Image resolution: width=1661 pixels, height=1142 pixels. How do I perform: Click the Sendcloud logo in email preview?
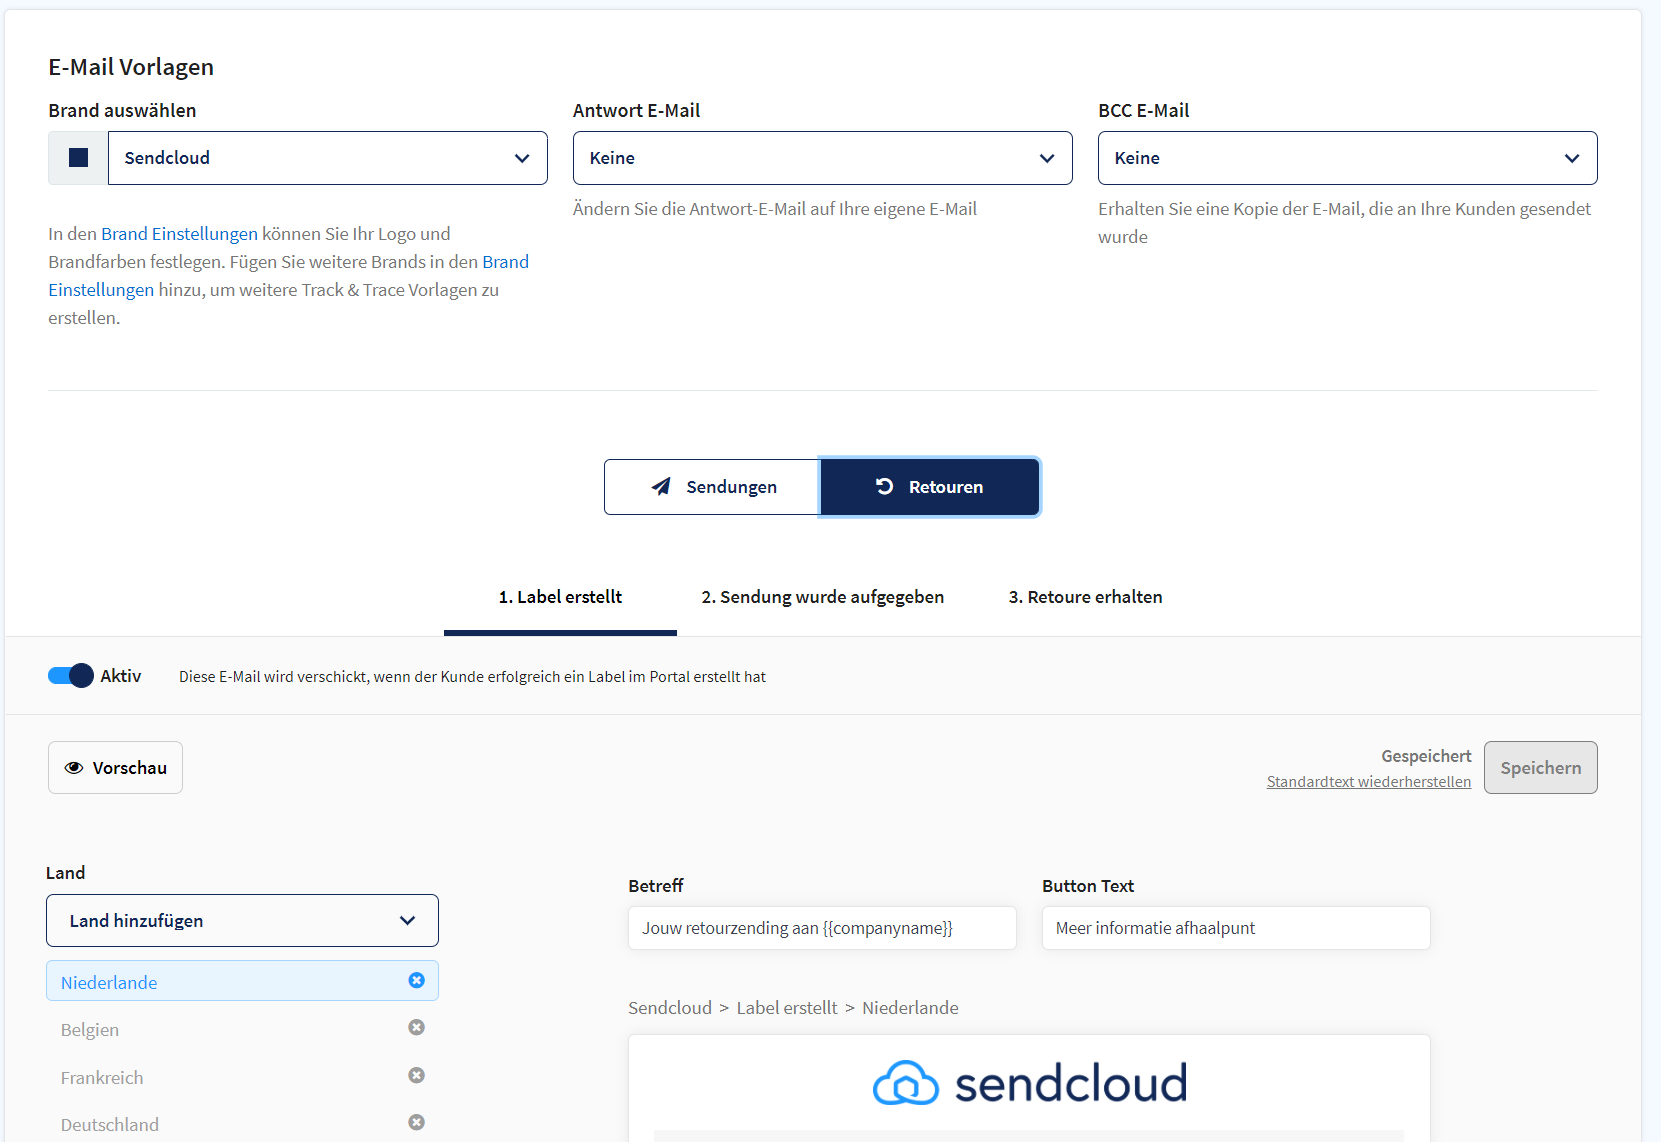coord(1029,1083)
